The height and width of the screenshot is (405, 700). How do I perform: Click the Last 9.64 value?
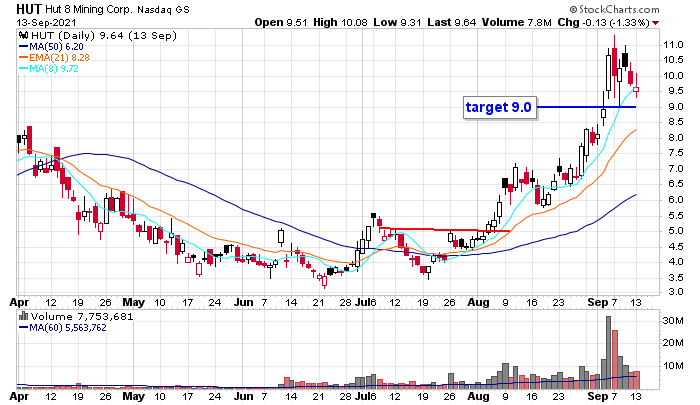point(451,22)
